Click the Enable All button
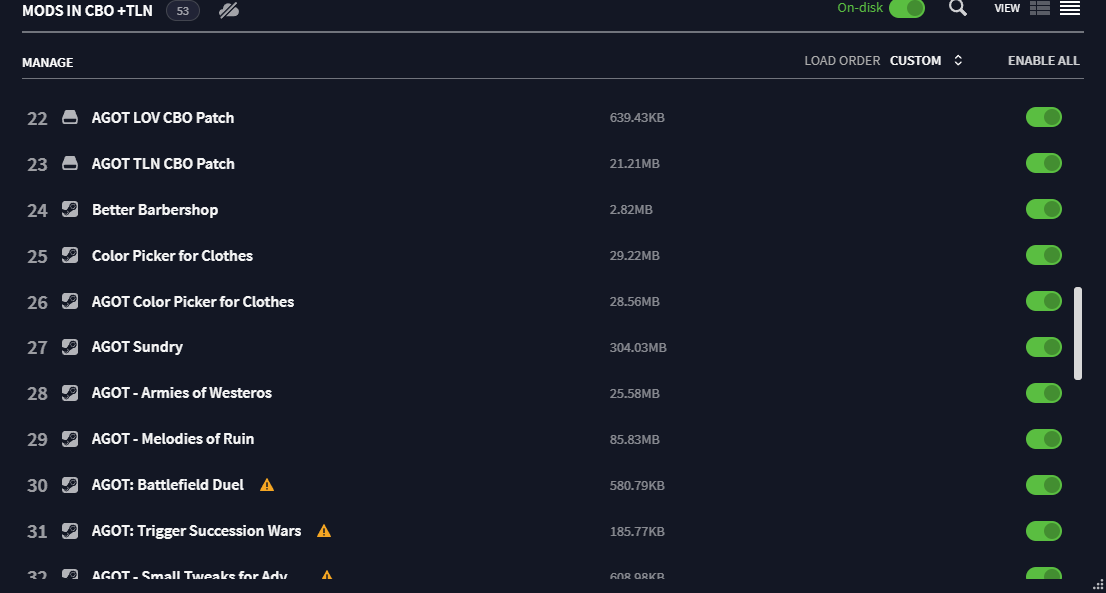This screenshot has height=593, width=1106. (1043, 61)
